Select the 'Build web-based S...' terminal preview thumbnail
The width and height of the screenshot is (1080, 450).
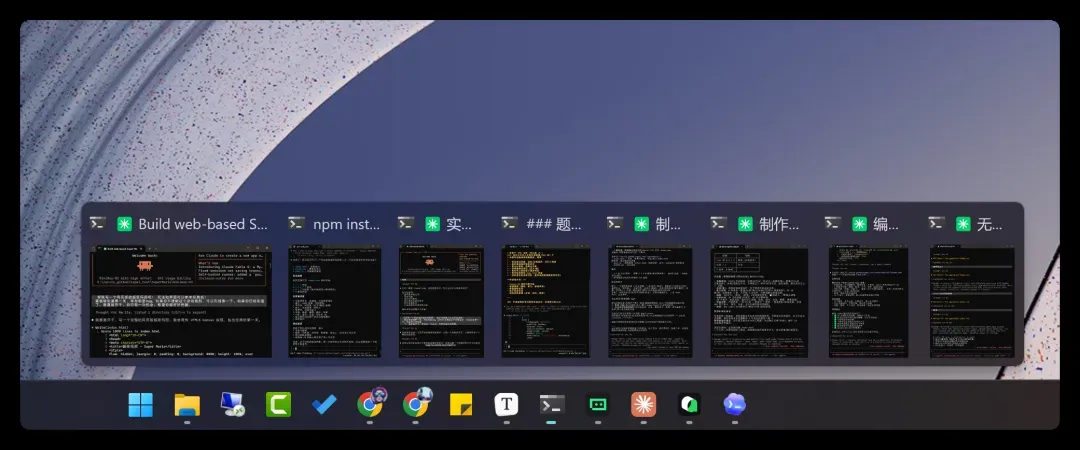[x=181, y=302]
